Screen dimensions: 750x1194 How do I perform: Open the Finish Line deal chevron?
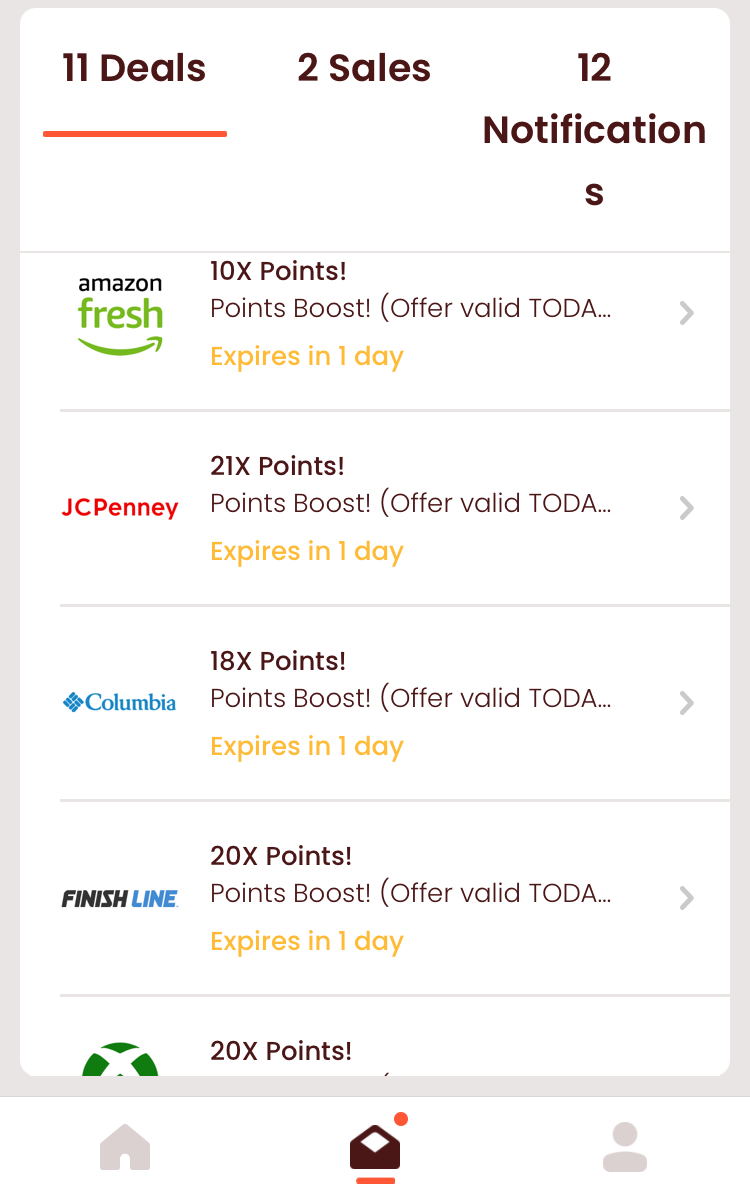coord(686,898)
